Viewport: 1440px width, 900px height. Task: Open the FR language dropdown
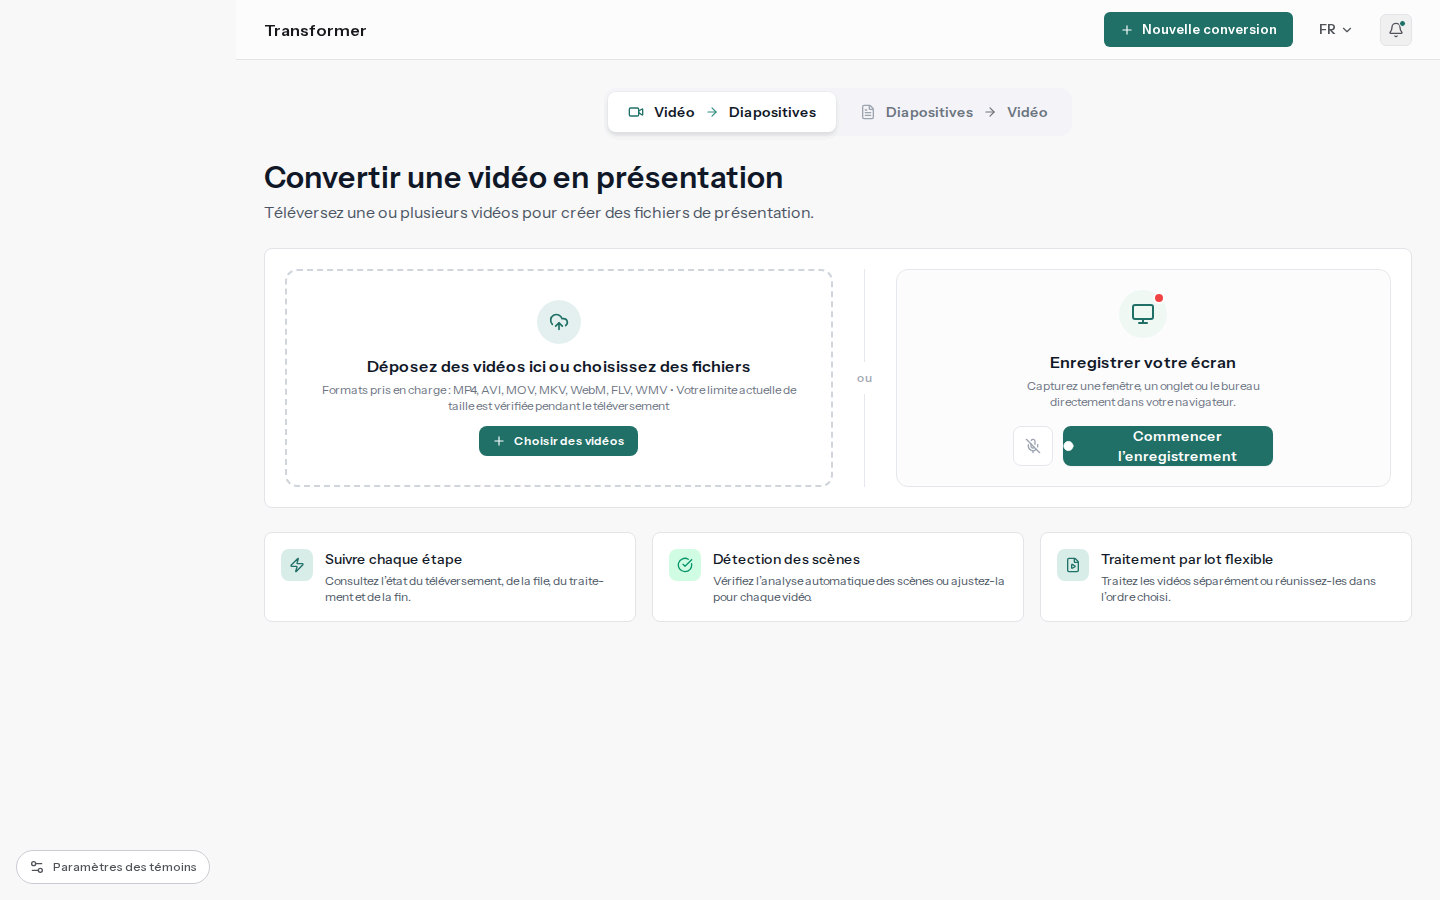point(1335,30)
